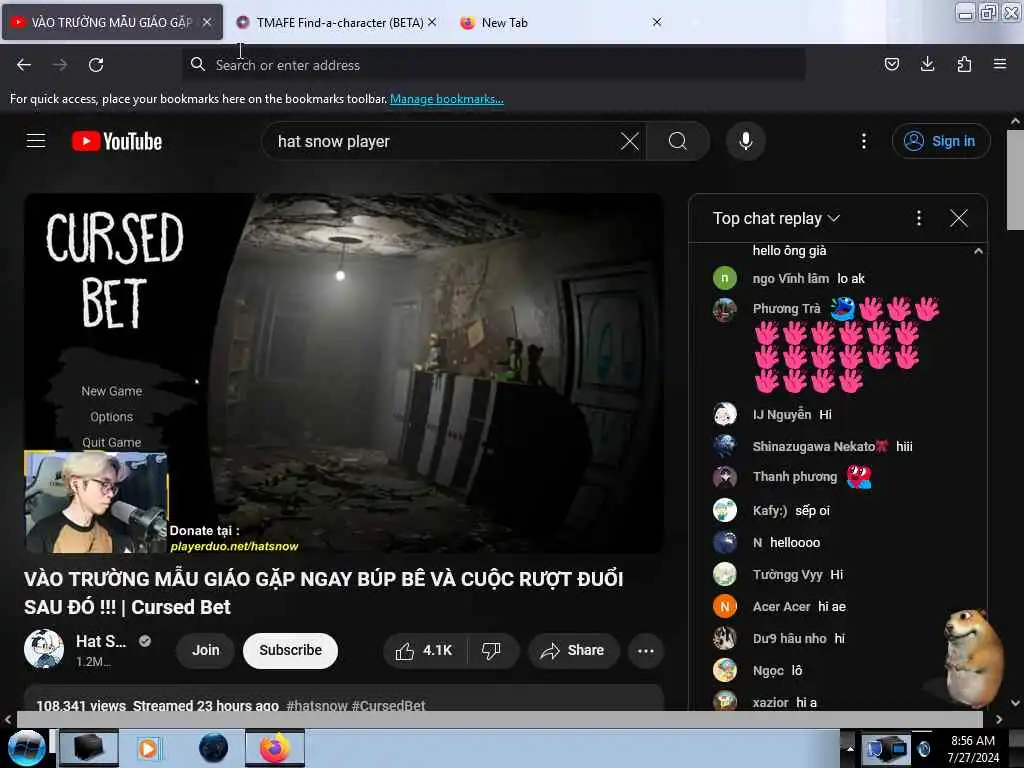Screen dimensions: 1024x768
Task: Open the Firefox downloads icon
Action: pos(927,64)
